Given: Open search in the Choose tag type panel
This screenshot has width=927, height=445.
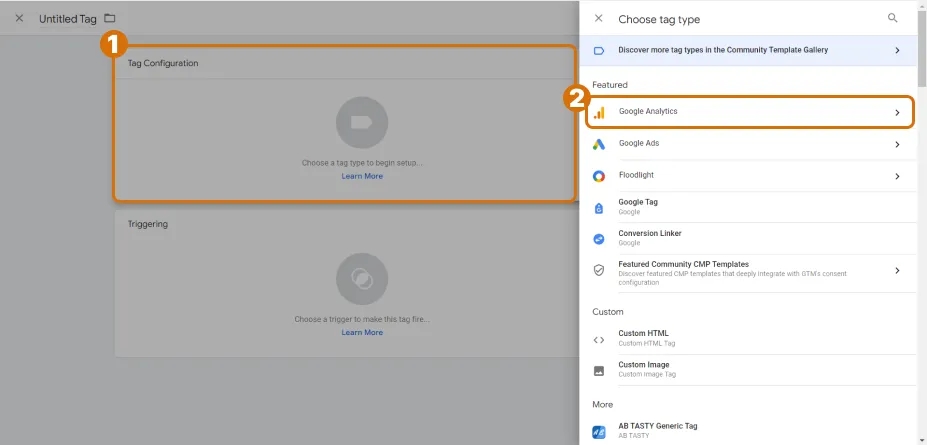Looking at the screenshot, I should pos(893,18).
